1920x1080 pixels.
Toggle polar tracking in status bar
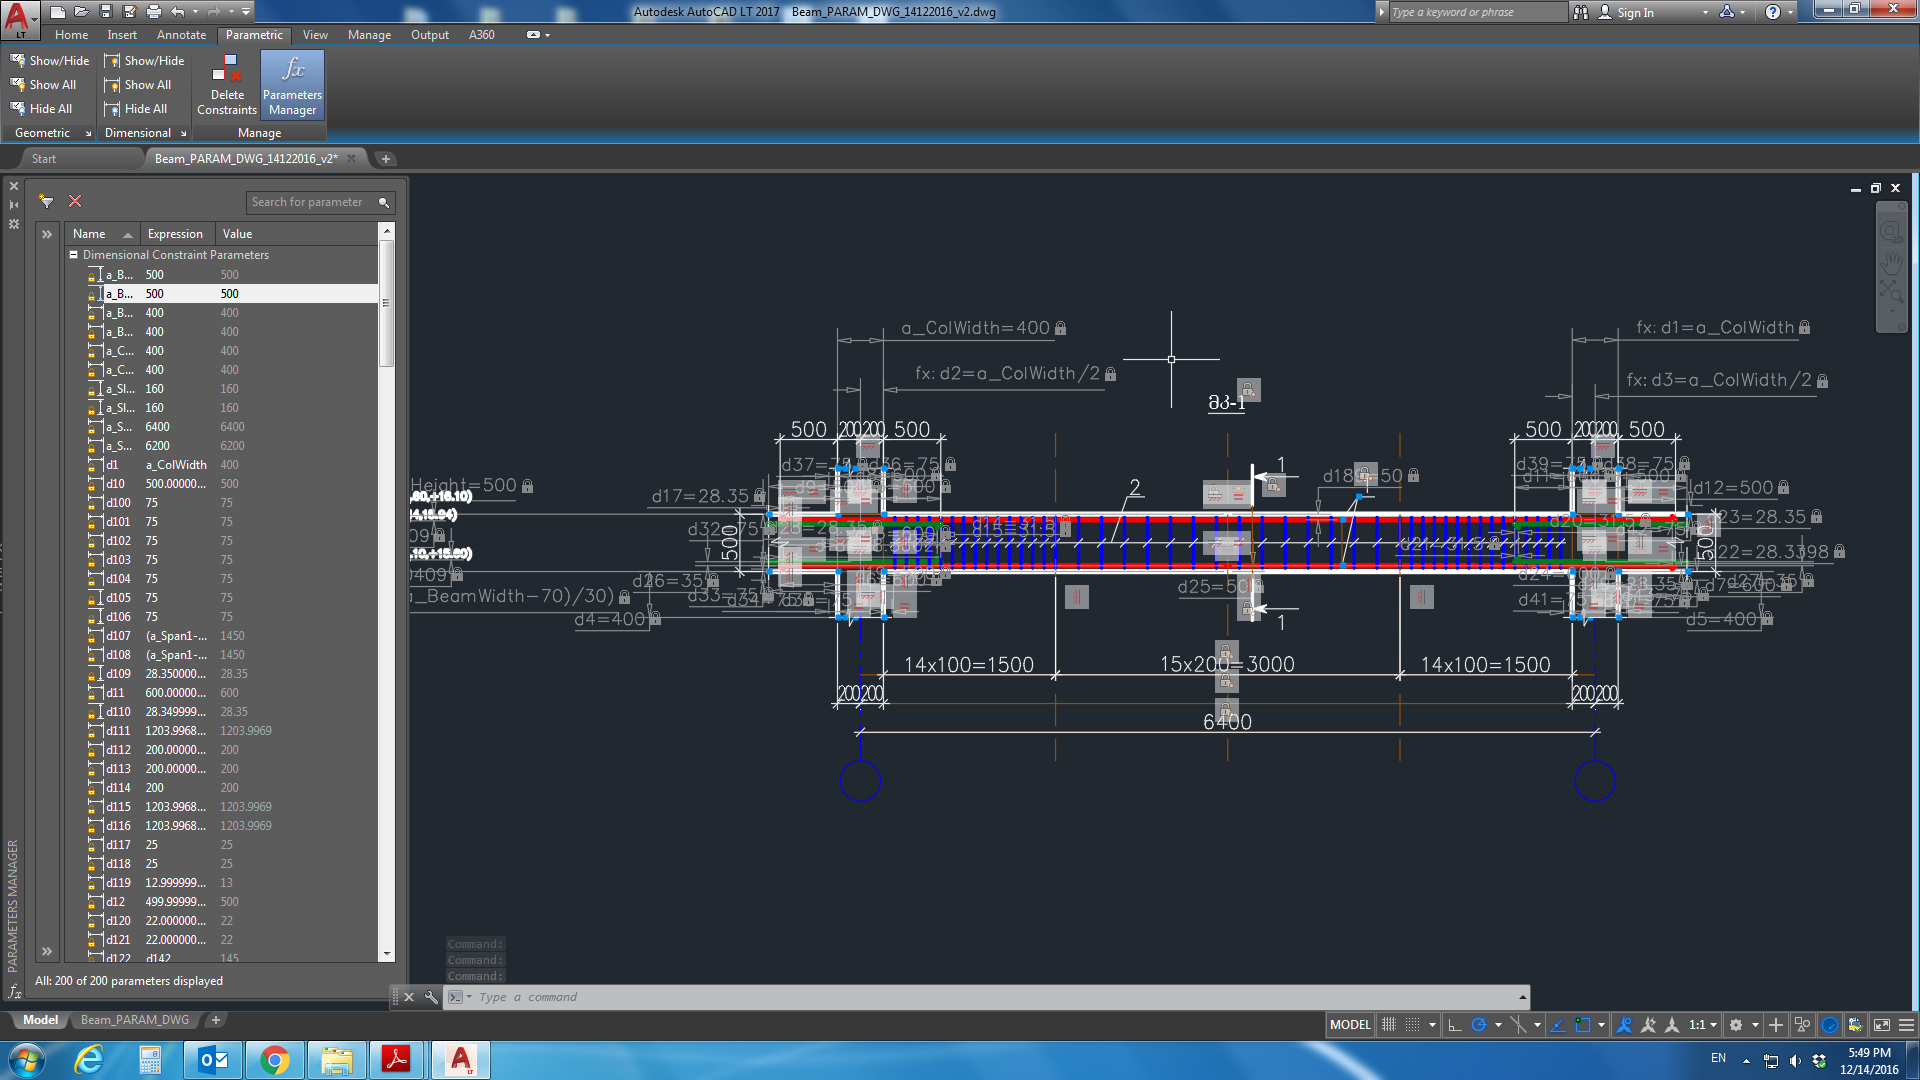point(1479,1025)
